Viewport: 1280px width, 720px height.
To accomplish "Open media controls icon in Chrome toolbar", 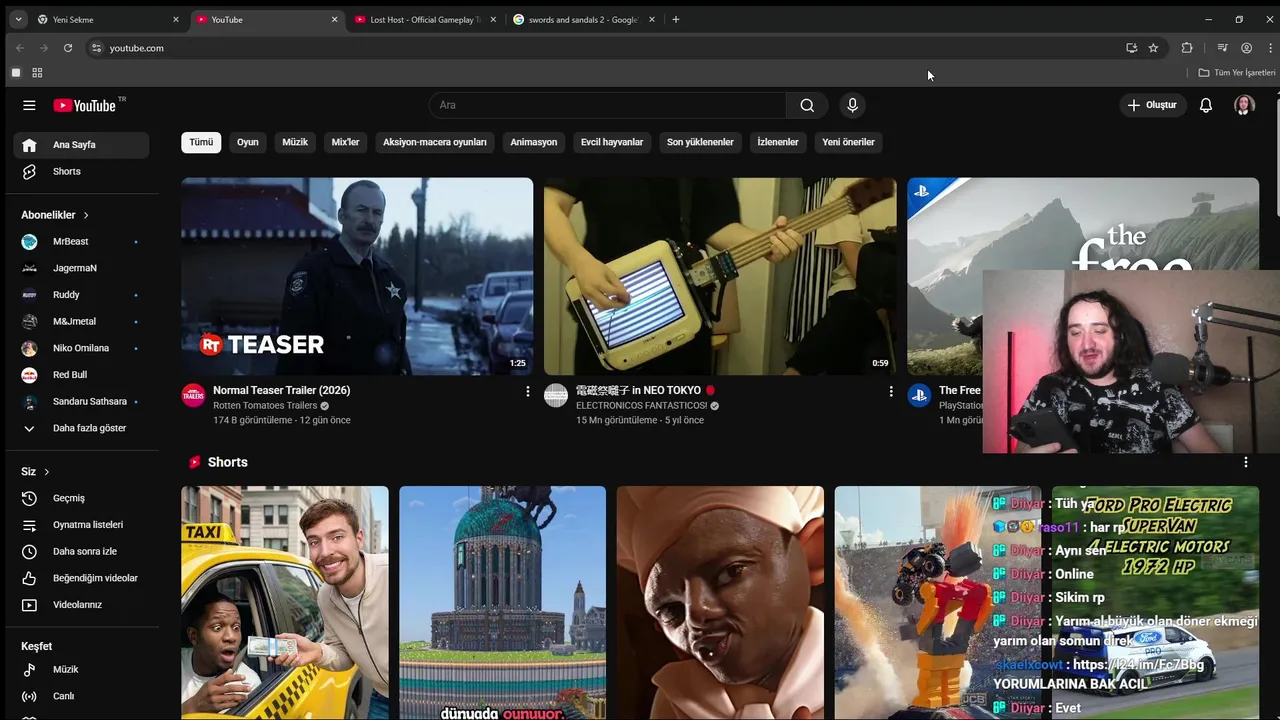I will click(1222, 48).
